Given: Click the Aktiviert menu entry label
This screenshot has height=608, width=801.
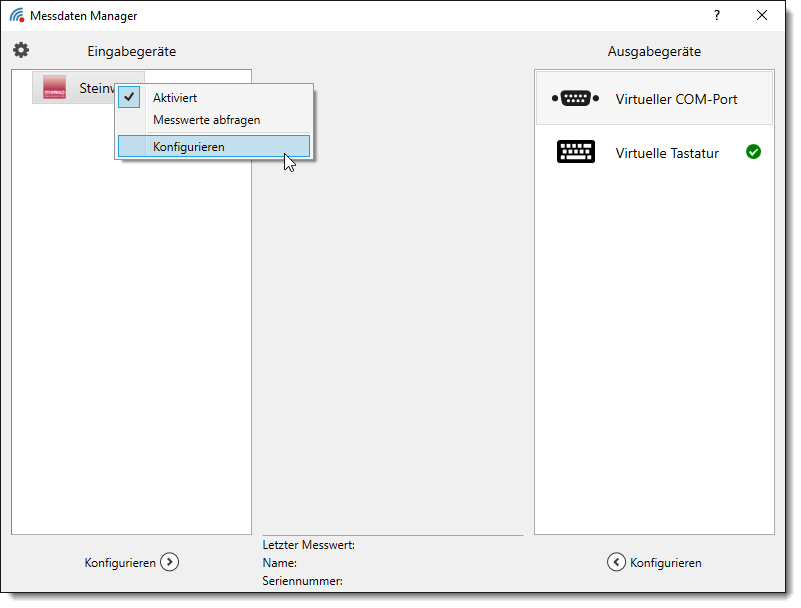Looking at the screenshot, I should point(175,98).
